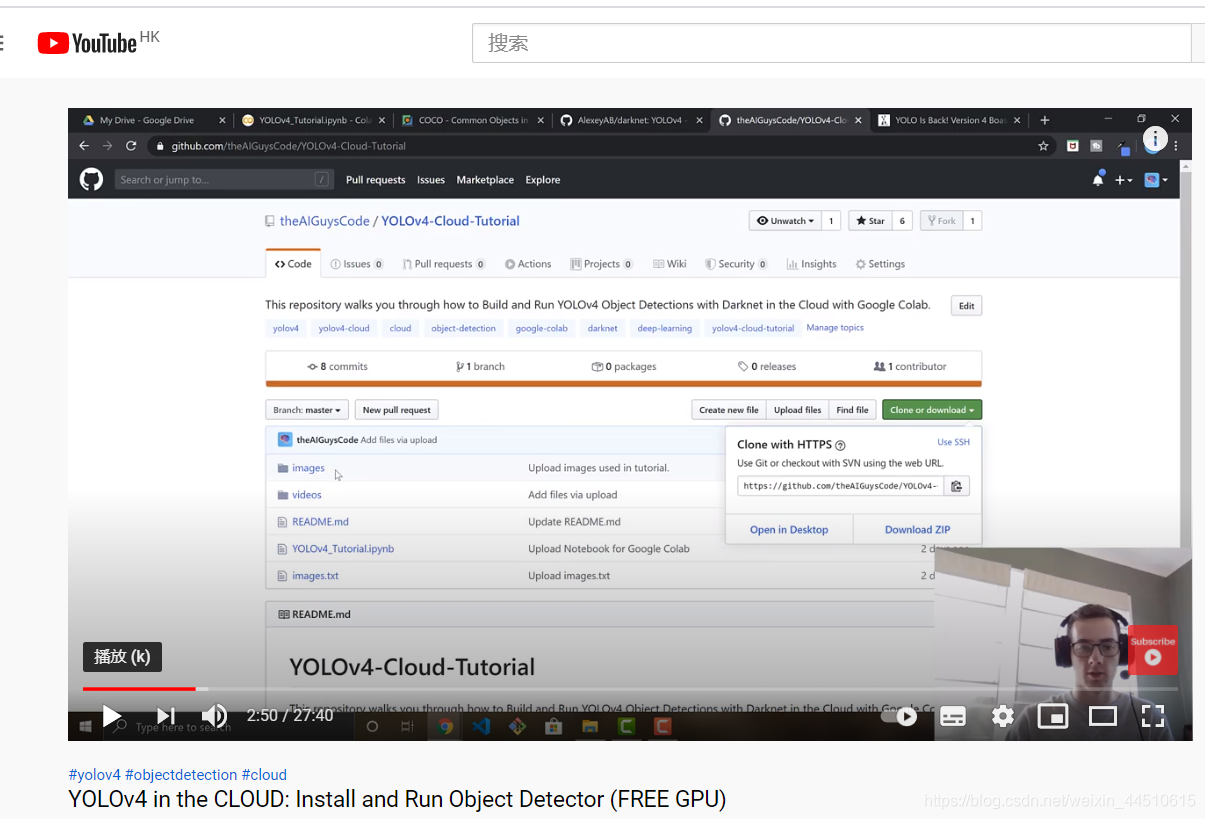Click the github.com address bar
1205x819 pixels.
[600, 146]
